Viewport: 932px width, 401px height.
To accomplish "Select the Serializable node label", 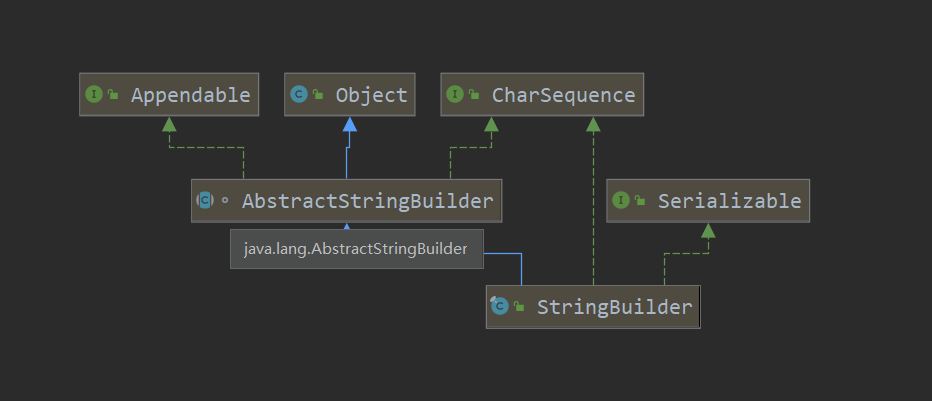I will (729, 200).
